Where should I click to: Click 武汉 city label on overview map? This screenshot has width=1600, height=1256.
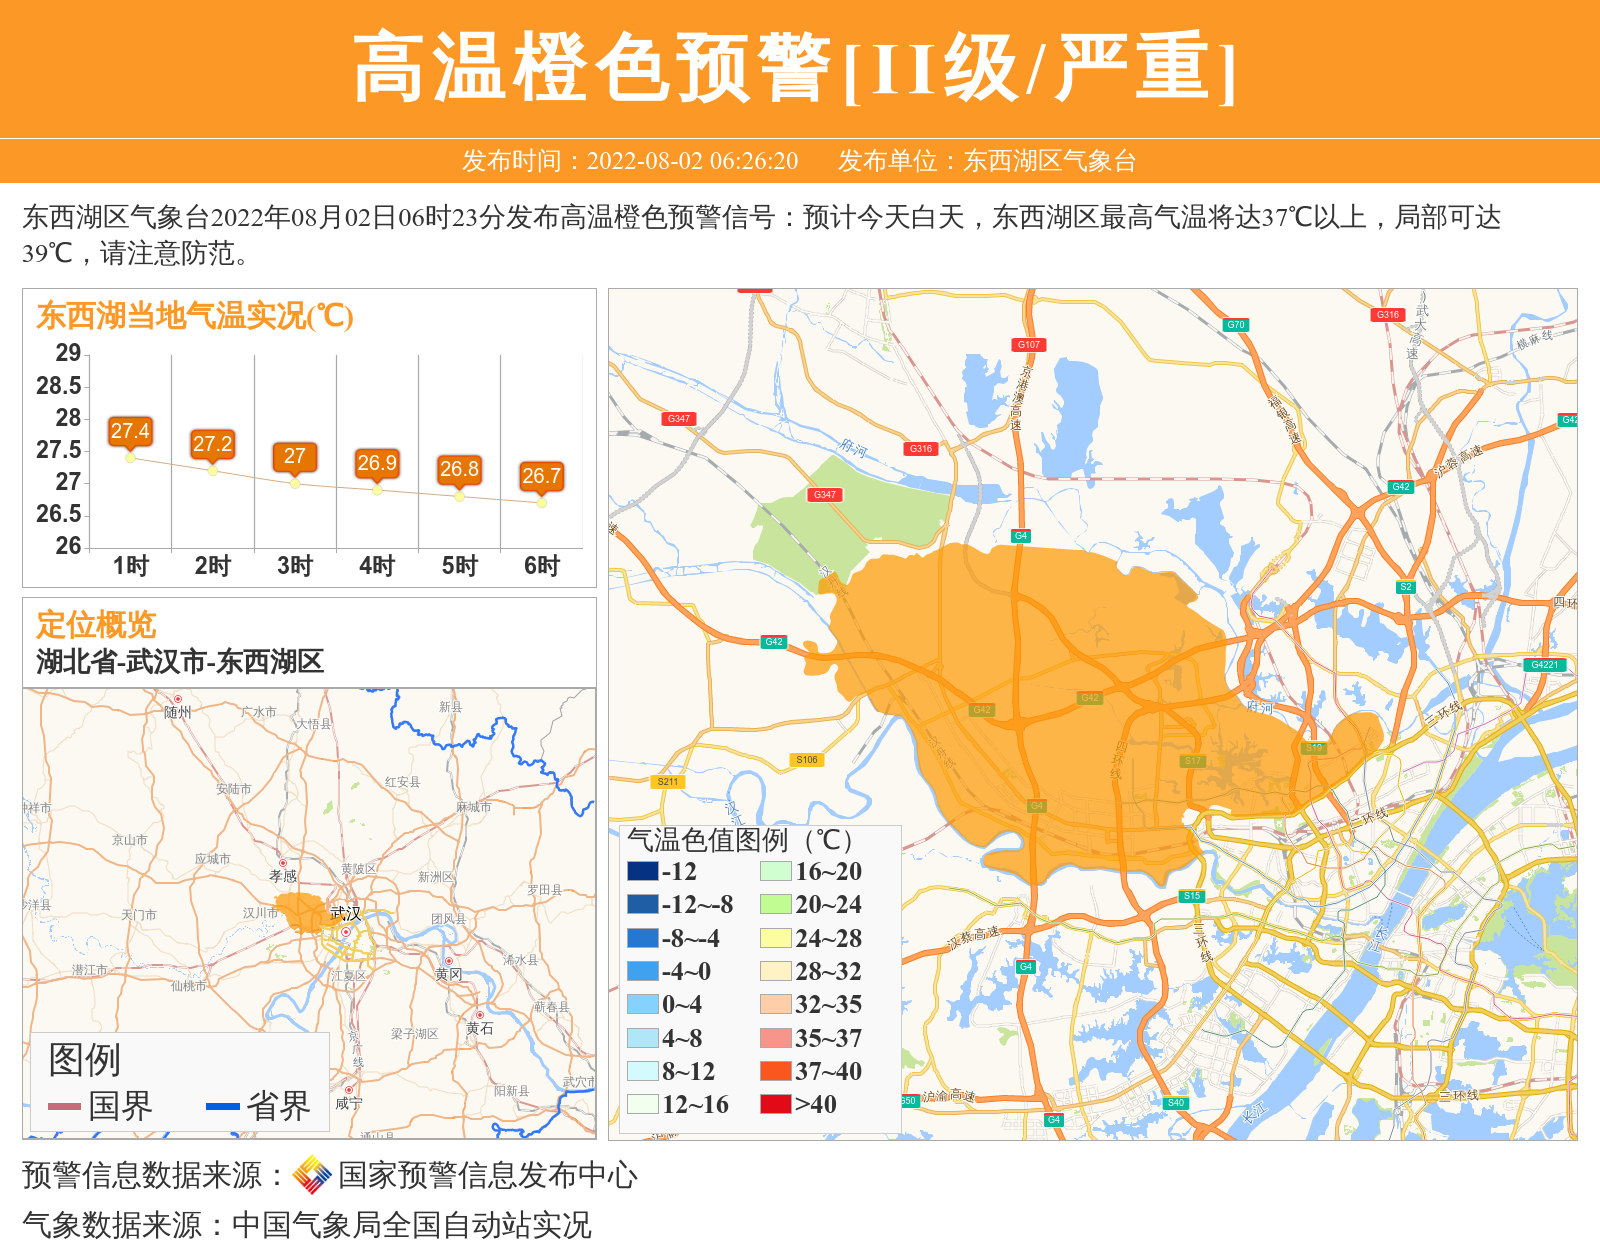click(x=346, y=913)
